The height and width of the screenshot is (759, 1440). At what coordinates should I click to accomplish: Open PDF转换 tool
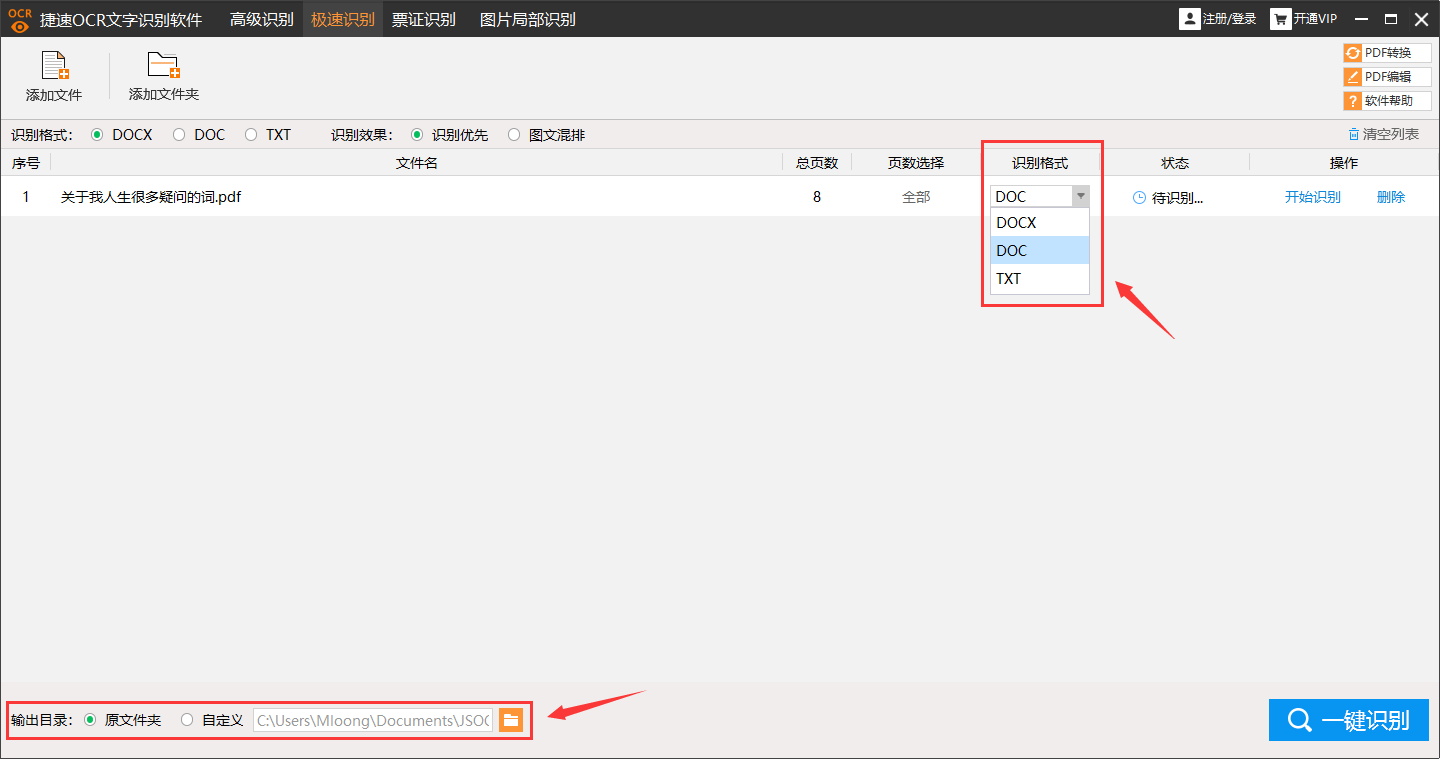(1387, 53)
